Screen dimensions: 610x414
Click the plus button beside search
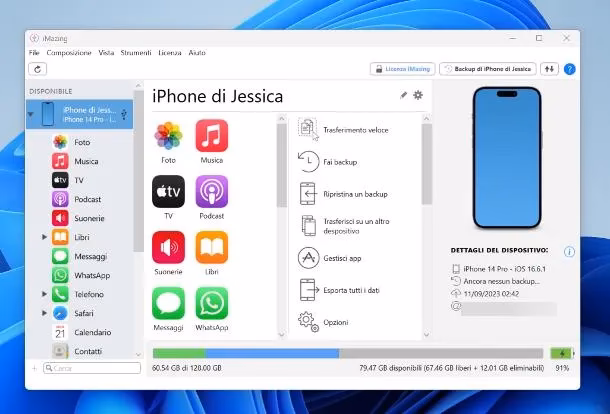34,368
